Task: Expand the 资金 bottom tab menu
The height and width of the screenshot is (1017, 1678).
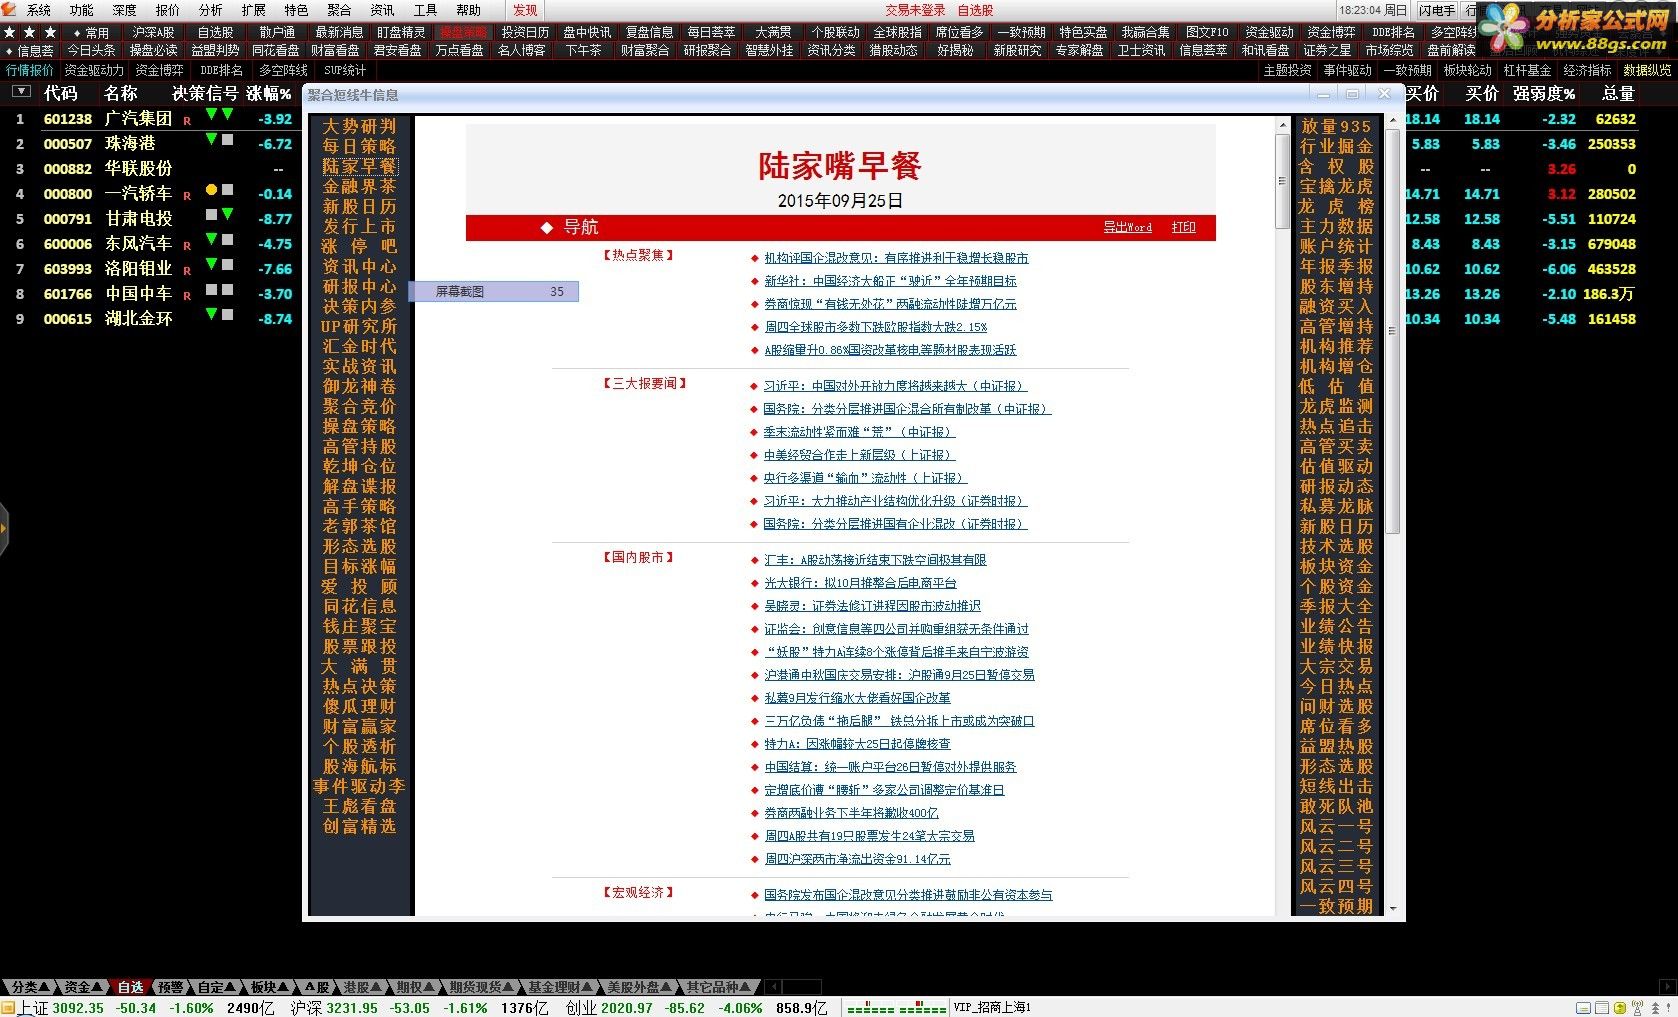Action: (x=82, y=987)
